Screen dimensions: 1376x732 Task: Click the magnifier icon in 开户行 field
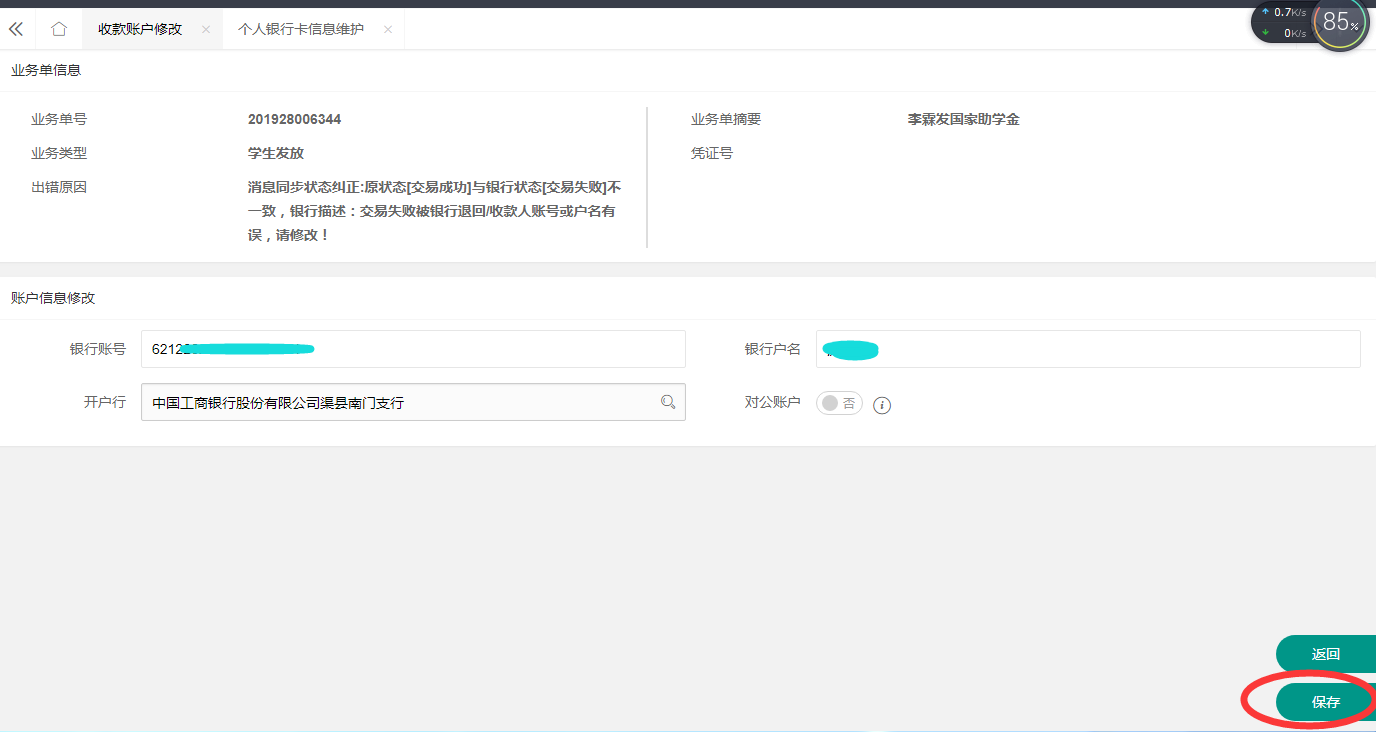click(x=668, y=402)
